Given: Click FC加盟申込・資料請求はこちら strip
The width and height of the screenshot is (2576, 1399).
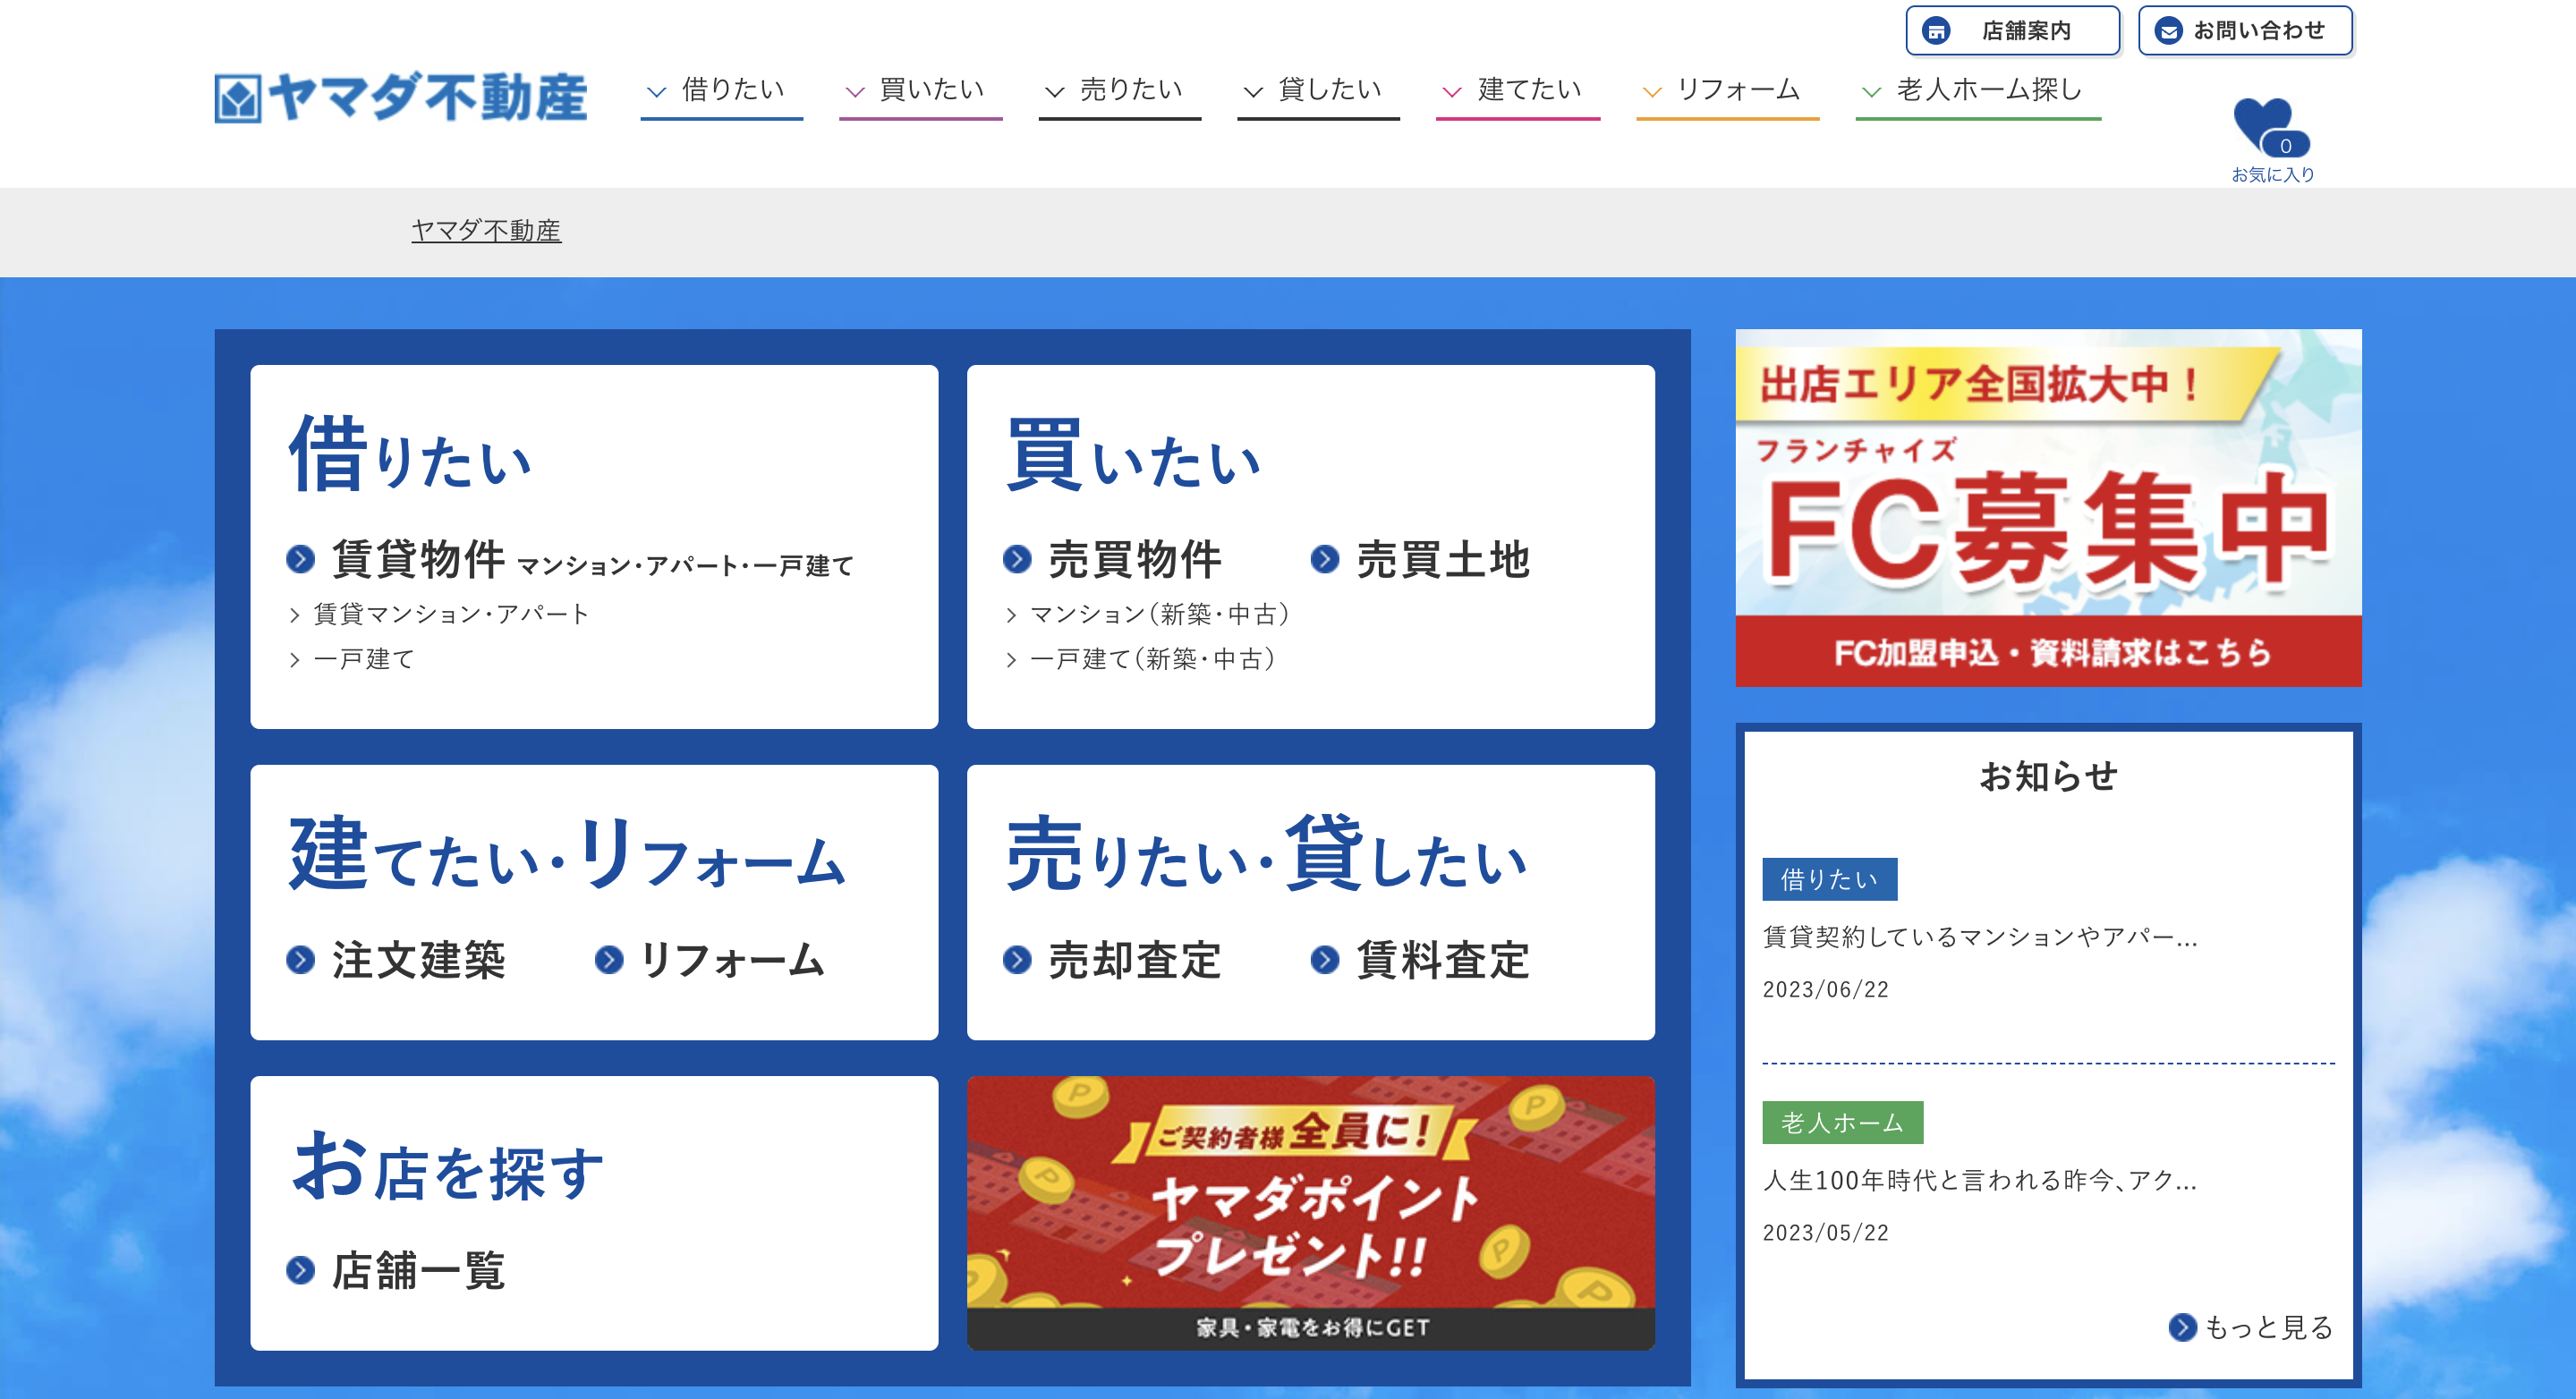Looking at the screenshot, I should (2048, 652).
